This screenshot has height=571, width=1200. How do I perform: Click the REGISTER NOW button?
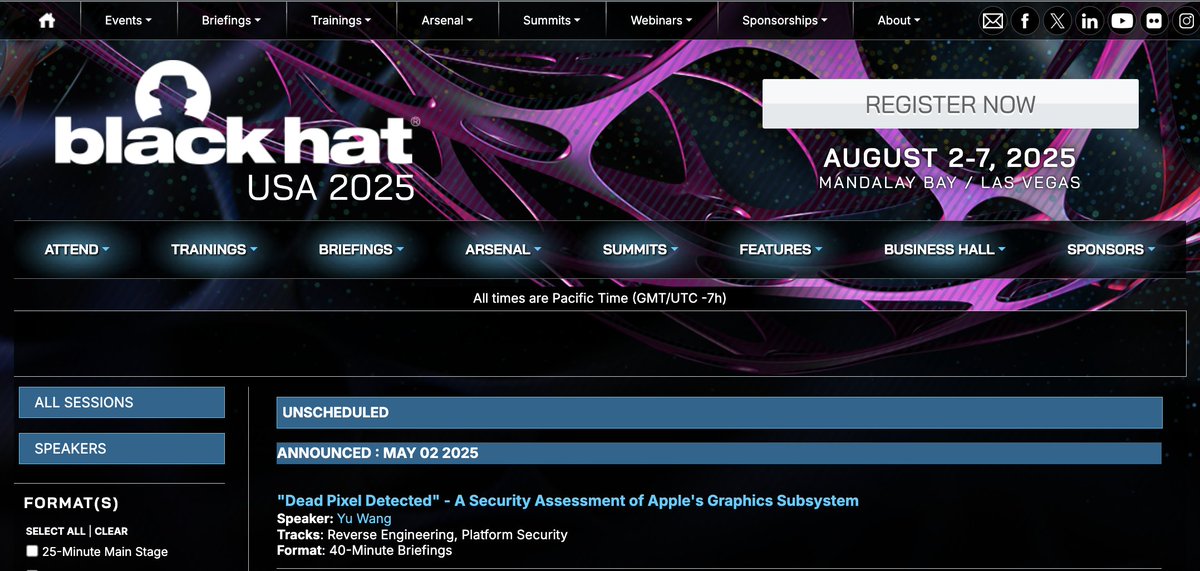[x=950, y=104]
